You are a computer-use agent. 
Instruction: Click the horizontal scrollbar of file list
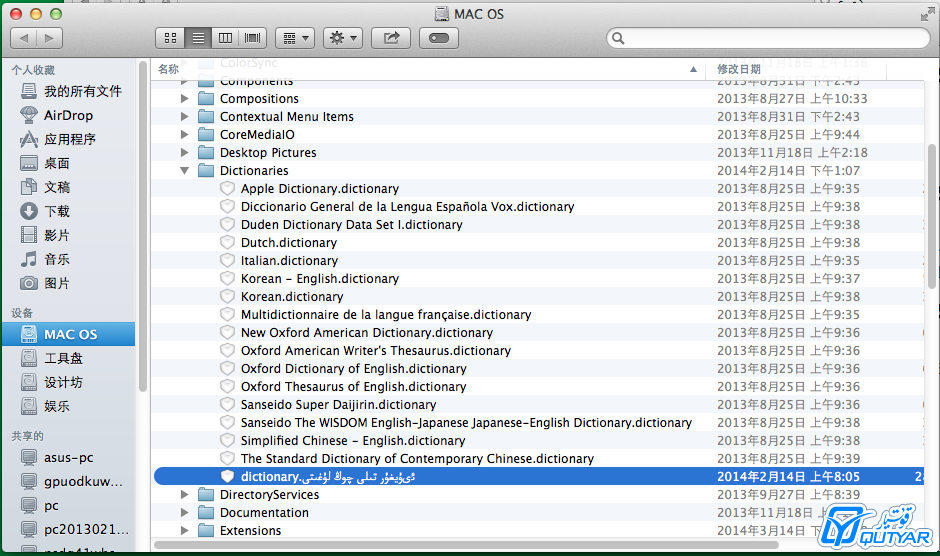pos(466,545)
